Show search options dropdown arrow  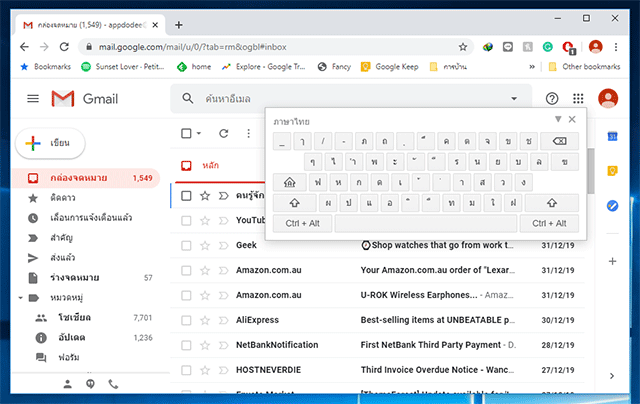(514, 98)
